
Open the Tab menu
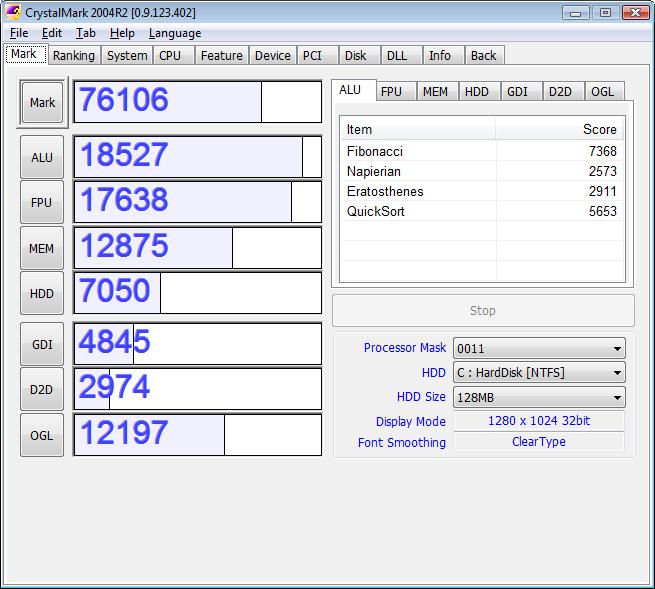[x=86, y=33]
